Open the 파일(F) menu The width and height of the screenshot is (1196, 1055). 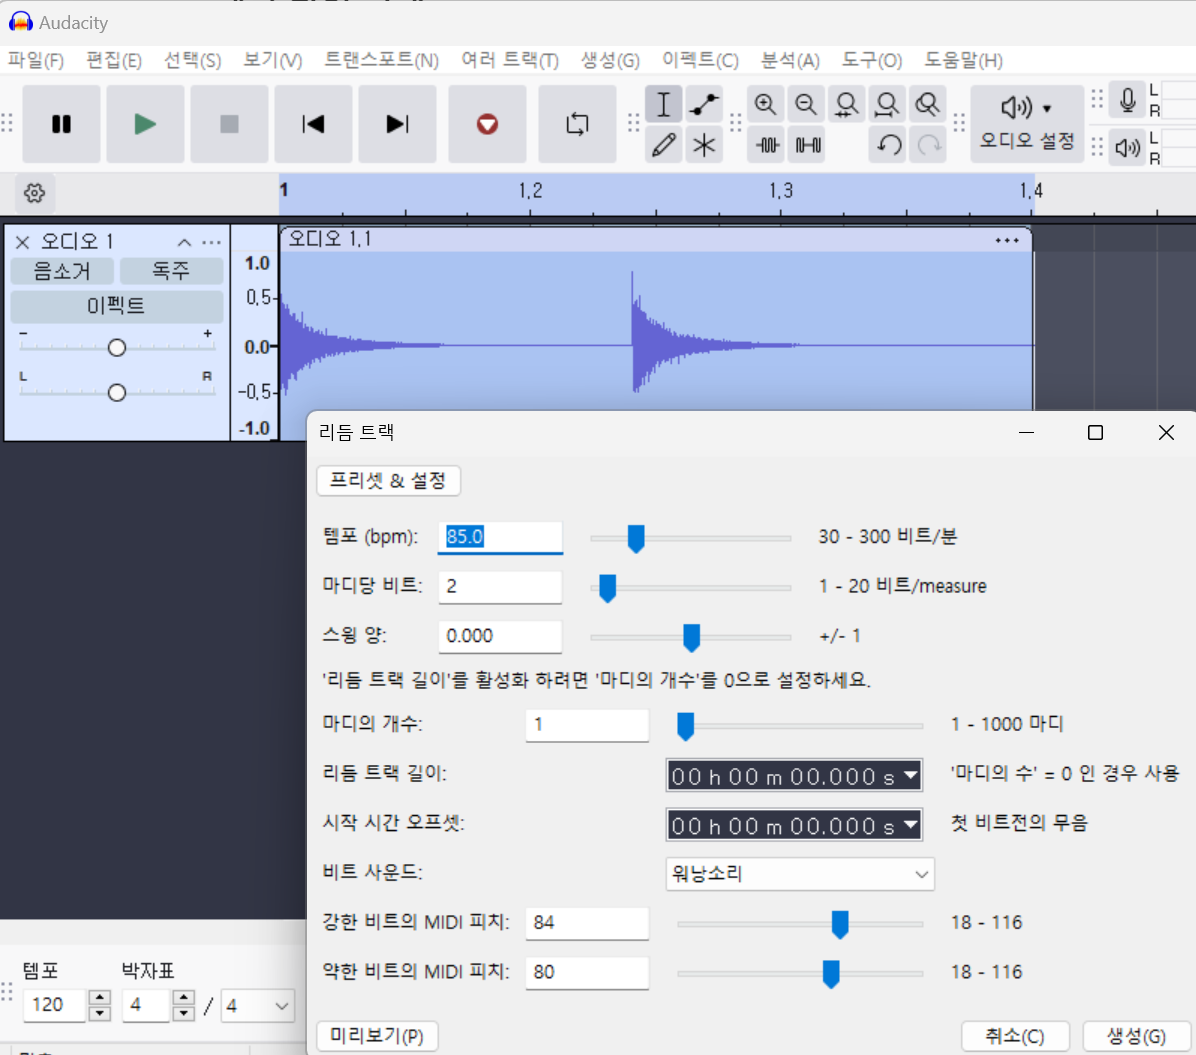pyautogui.click(x=35, y=60)
